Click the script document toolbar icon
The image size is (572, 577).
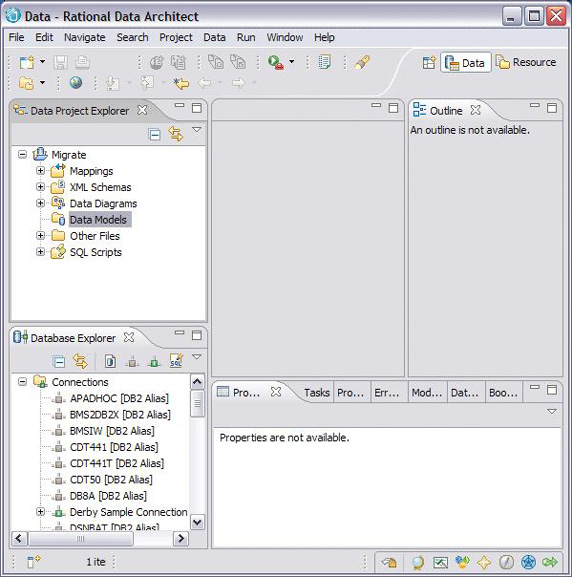pos(324,62)
